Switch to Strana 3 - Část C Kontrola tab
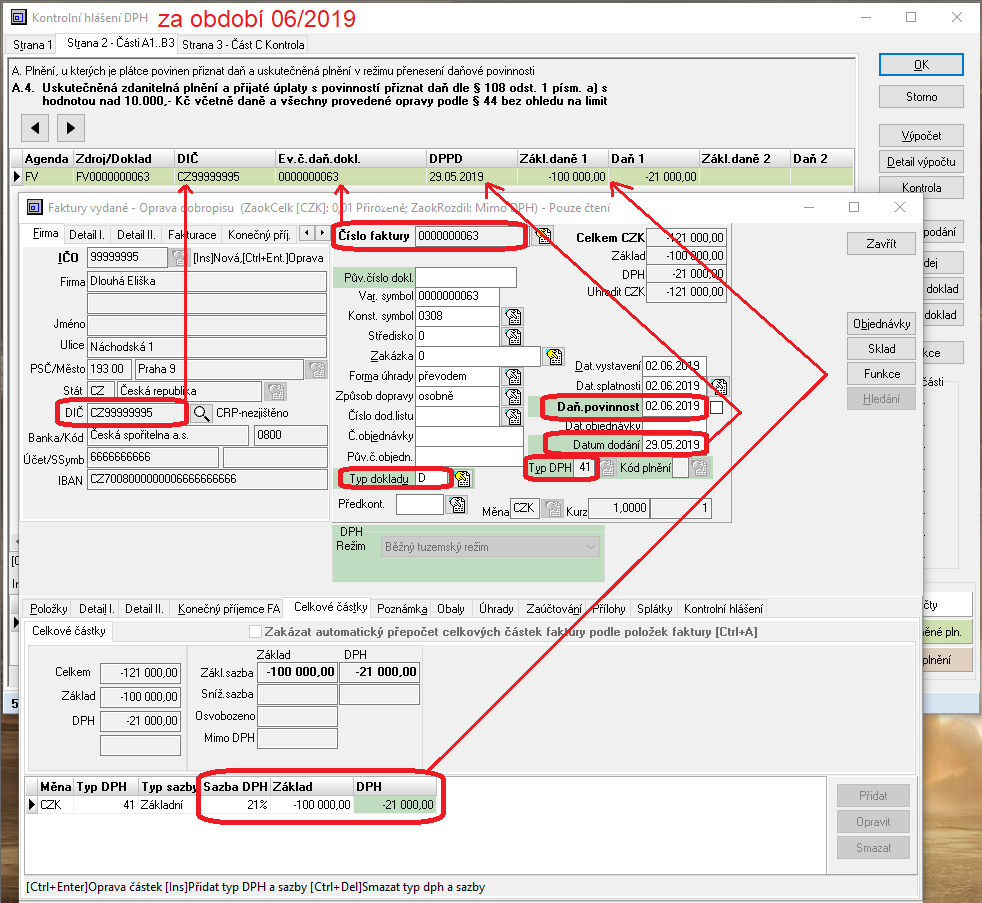 pos(243,44)
